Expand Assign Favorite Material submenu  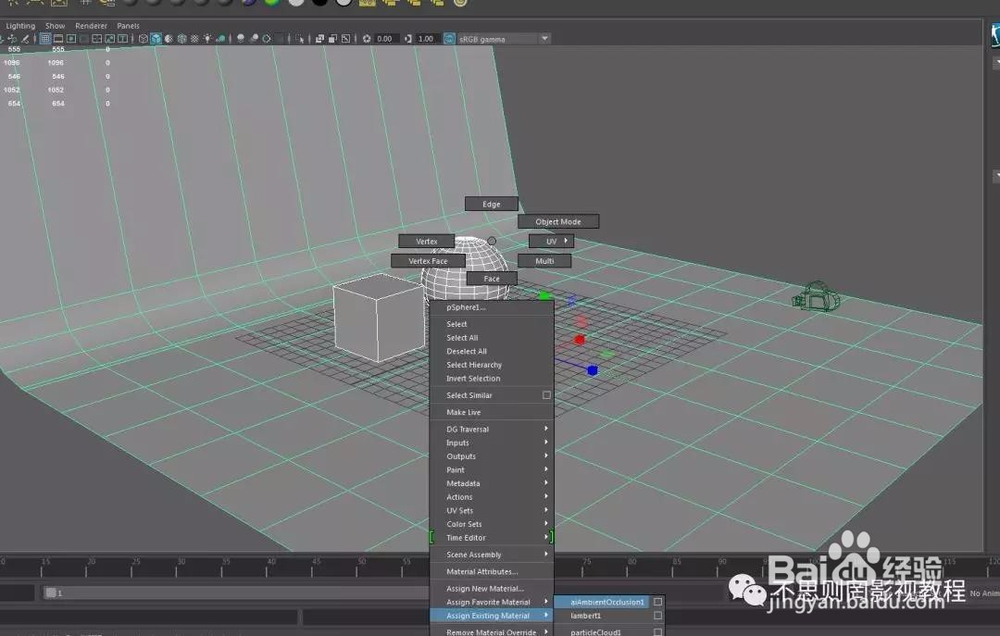(x=491, y=602)
